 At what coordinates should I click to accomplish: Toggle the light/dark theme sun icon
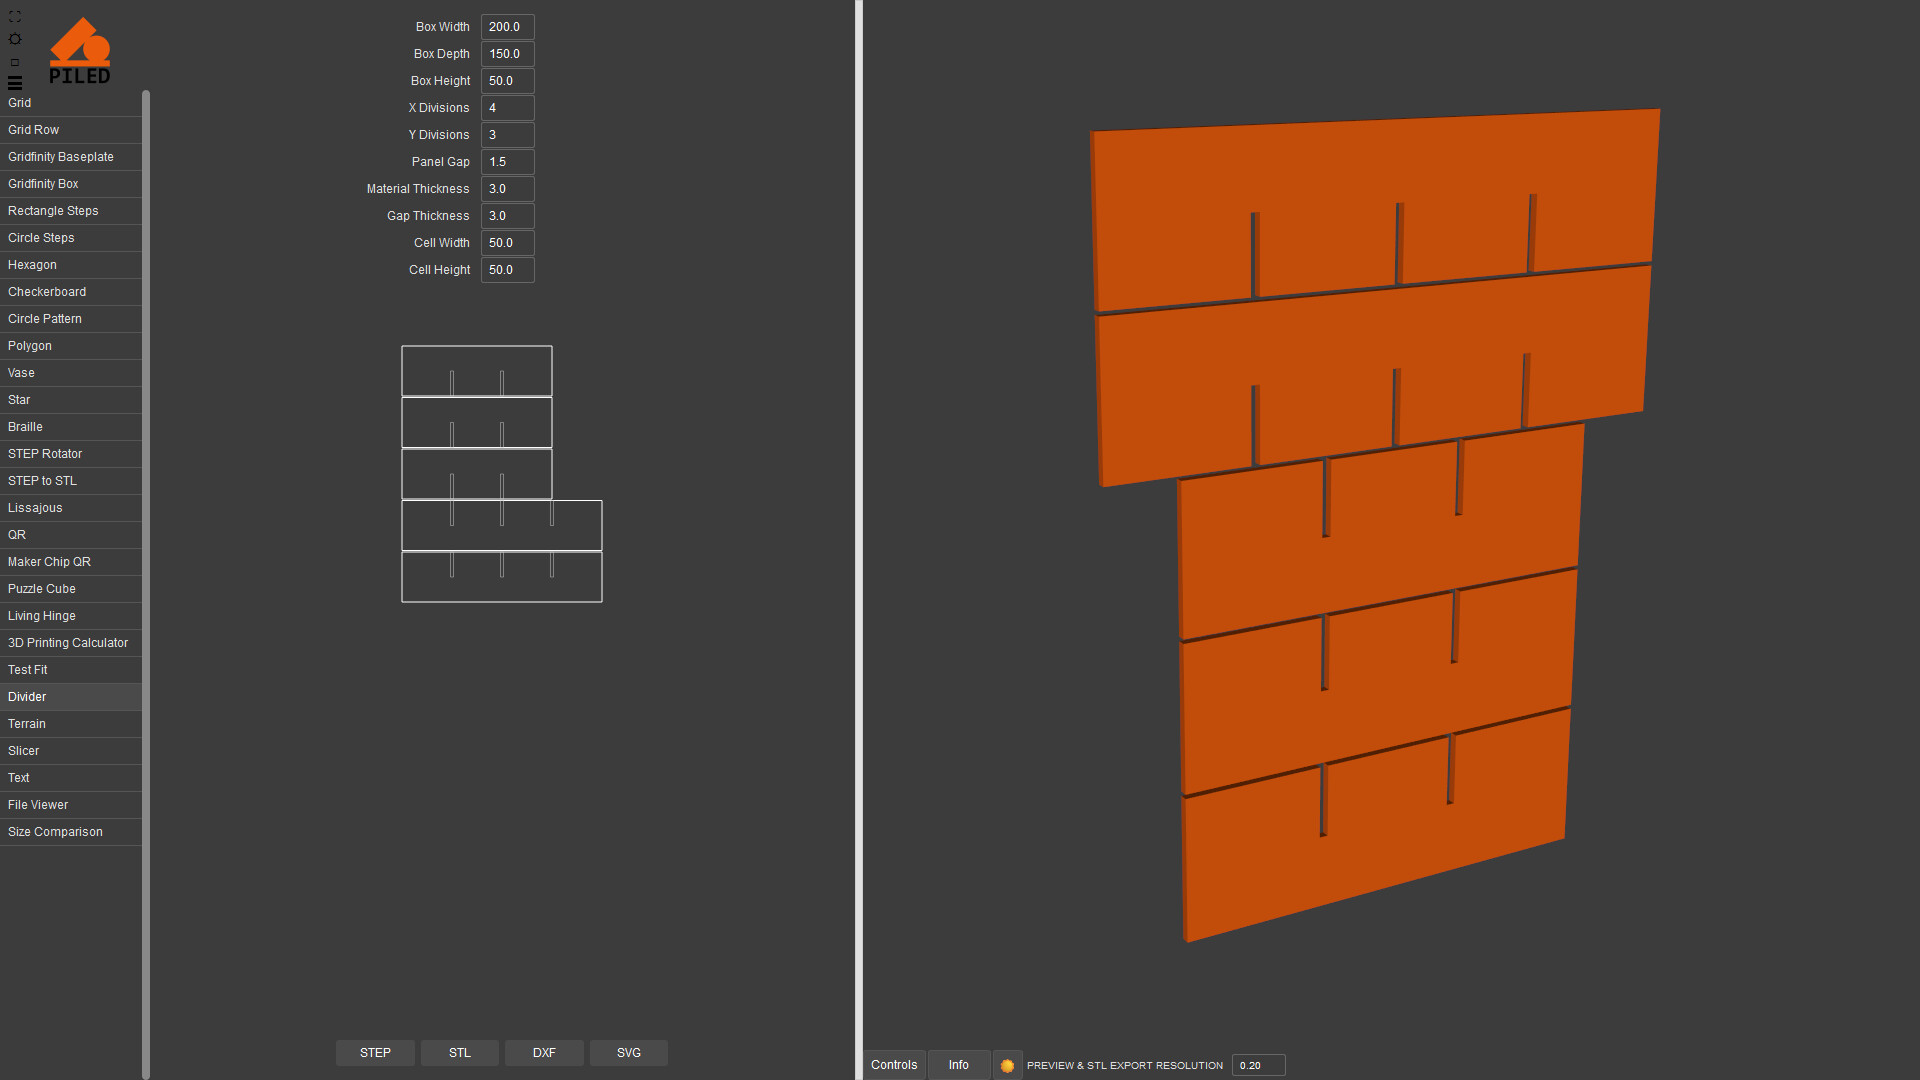[x=15, y=39]
